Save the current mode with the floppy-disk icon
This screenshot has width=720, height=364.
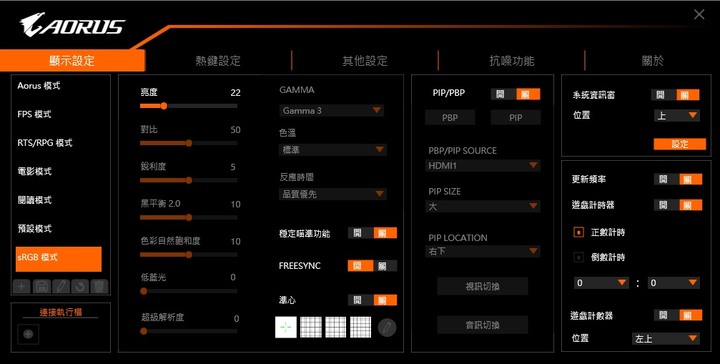[41, 286]
